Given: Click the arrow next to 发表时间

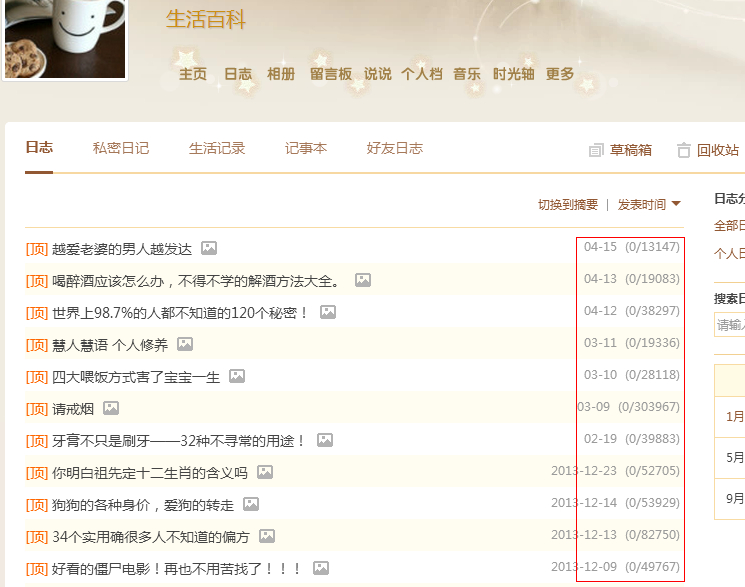Looking at the screenshot, I should [676, 204].
